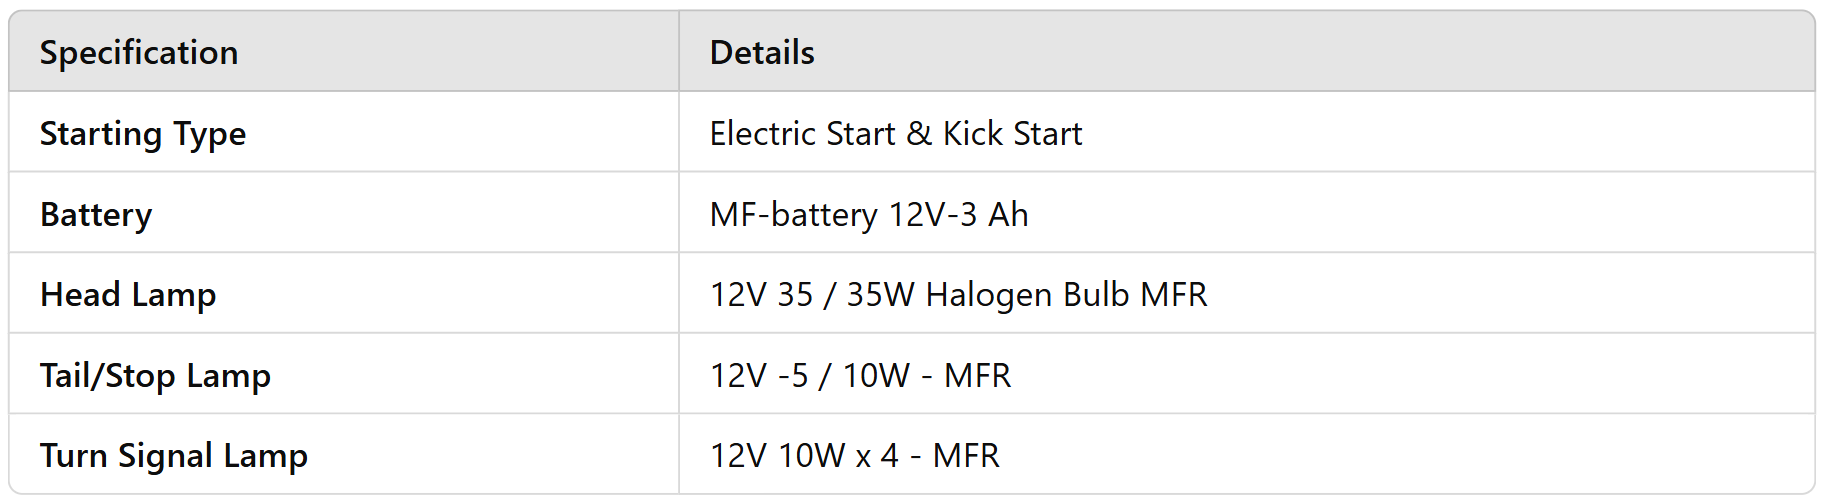Click the 12V 10W x 4 - MFR cell
Screen dimensions: 1823x500
tap(854, 456)
